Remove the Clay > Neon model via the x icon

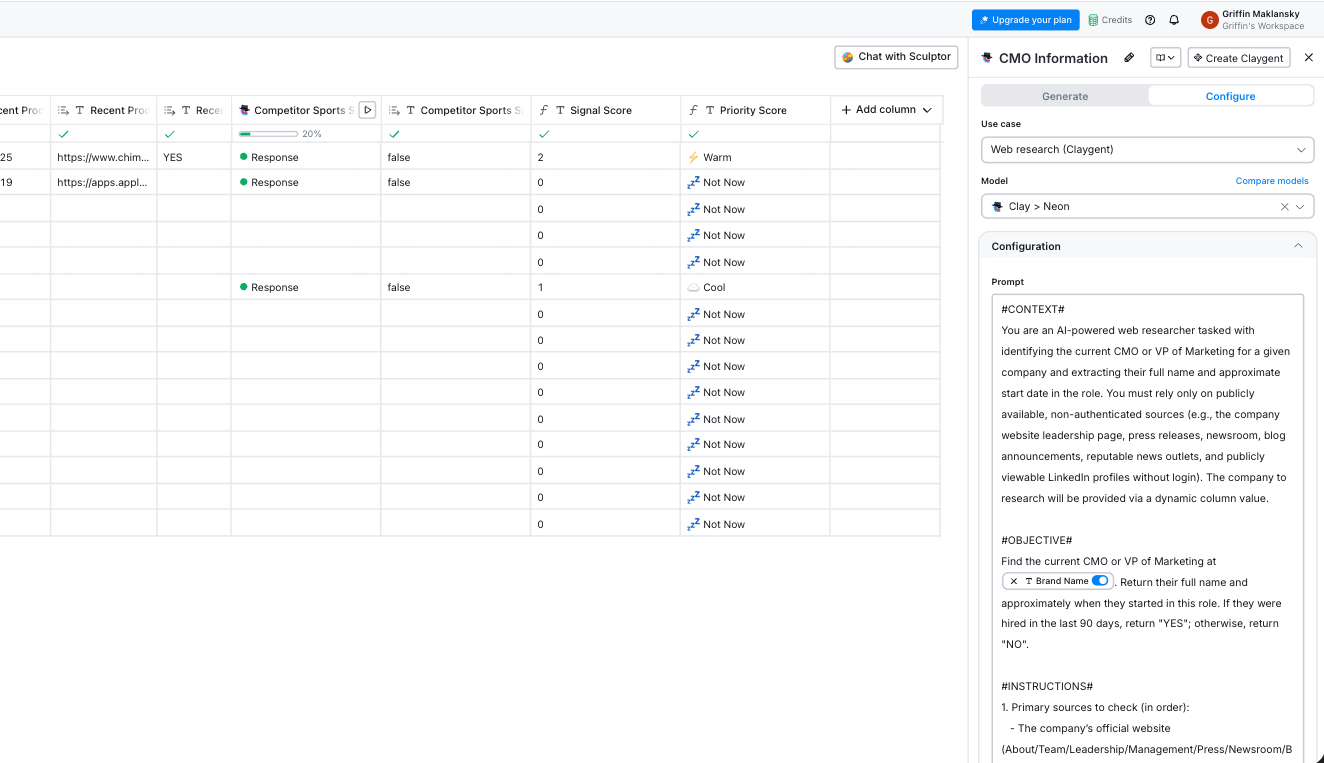coord(1283,206)
